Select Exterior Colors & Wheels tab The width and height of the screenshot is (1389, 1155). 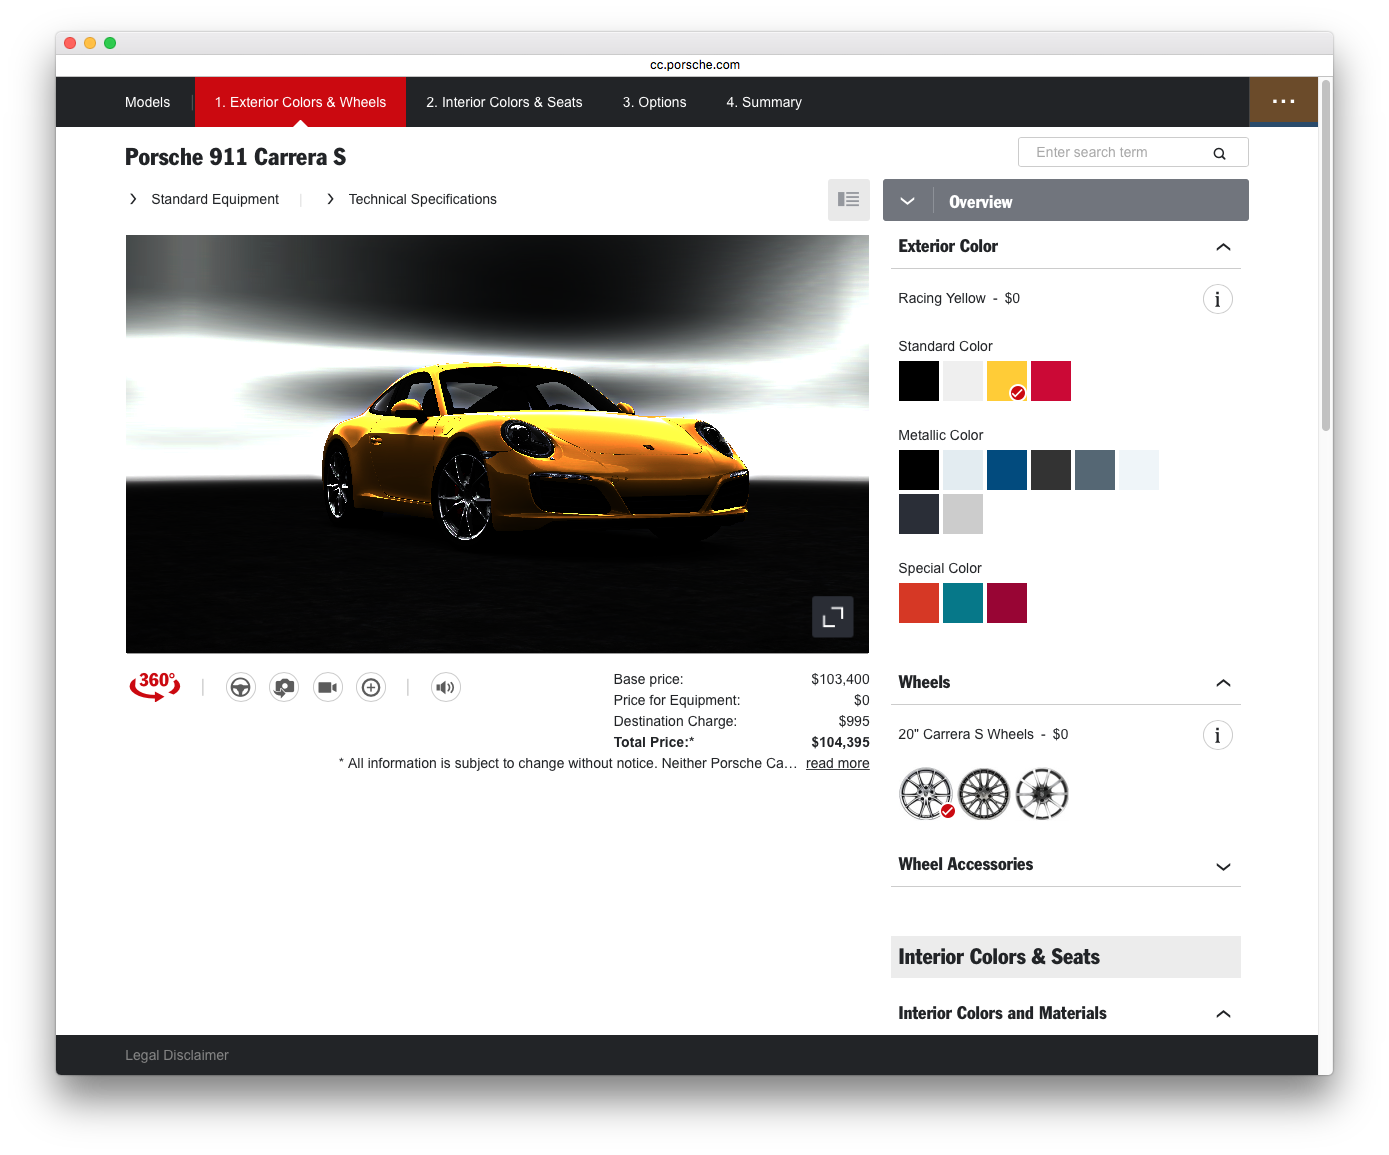pyautogui.click(x=300, y=102)
